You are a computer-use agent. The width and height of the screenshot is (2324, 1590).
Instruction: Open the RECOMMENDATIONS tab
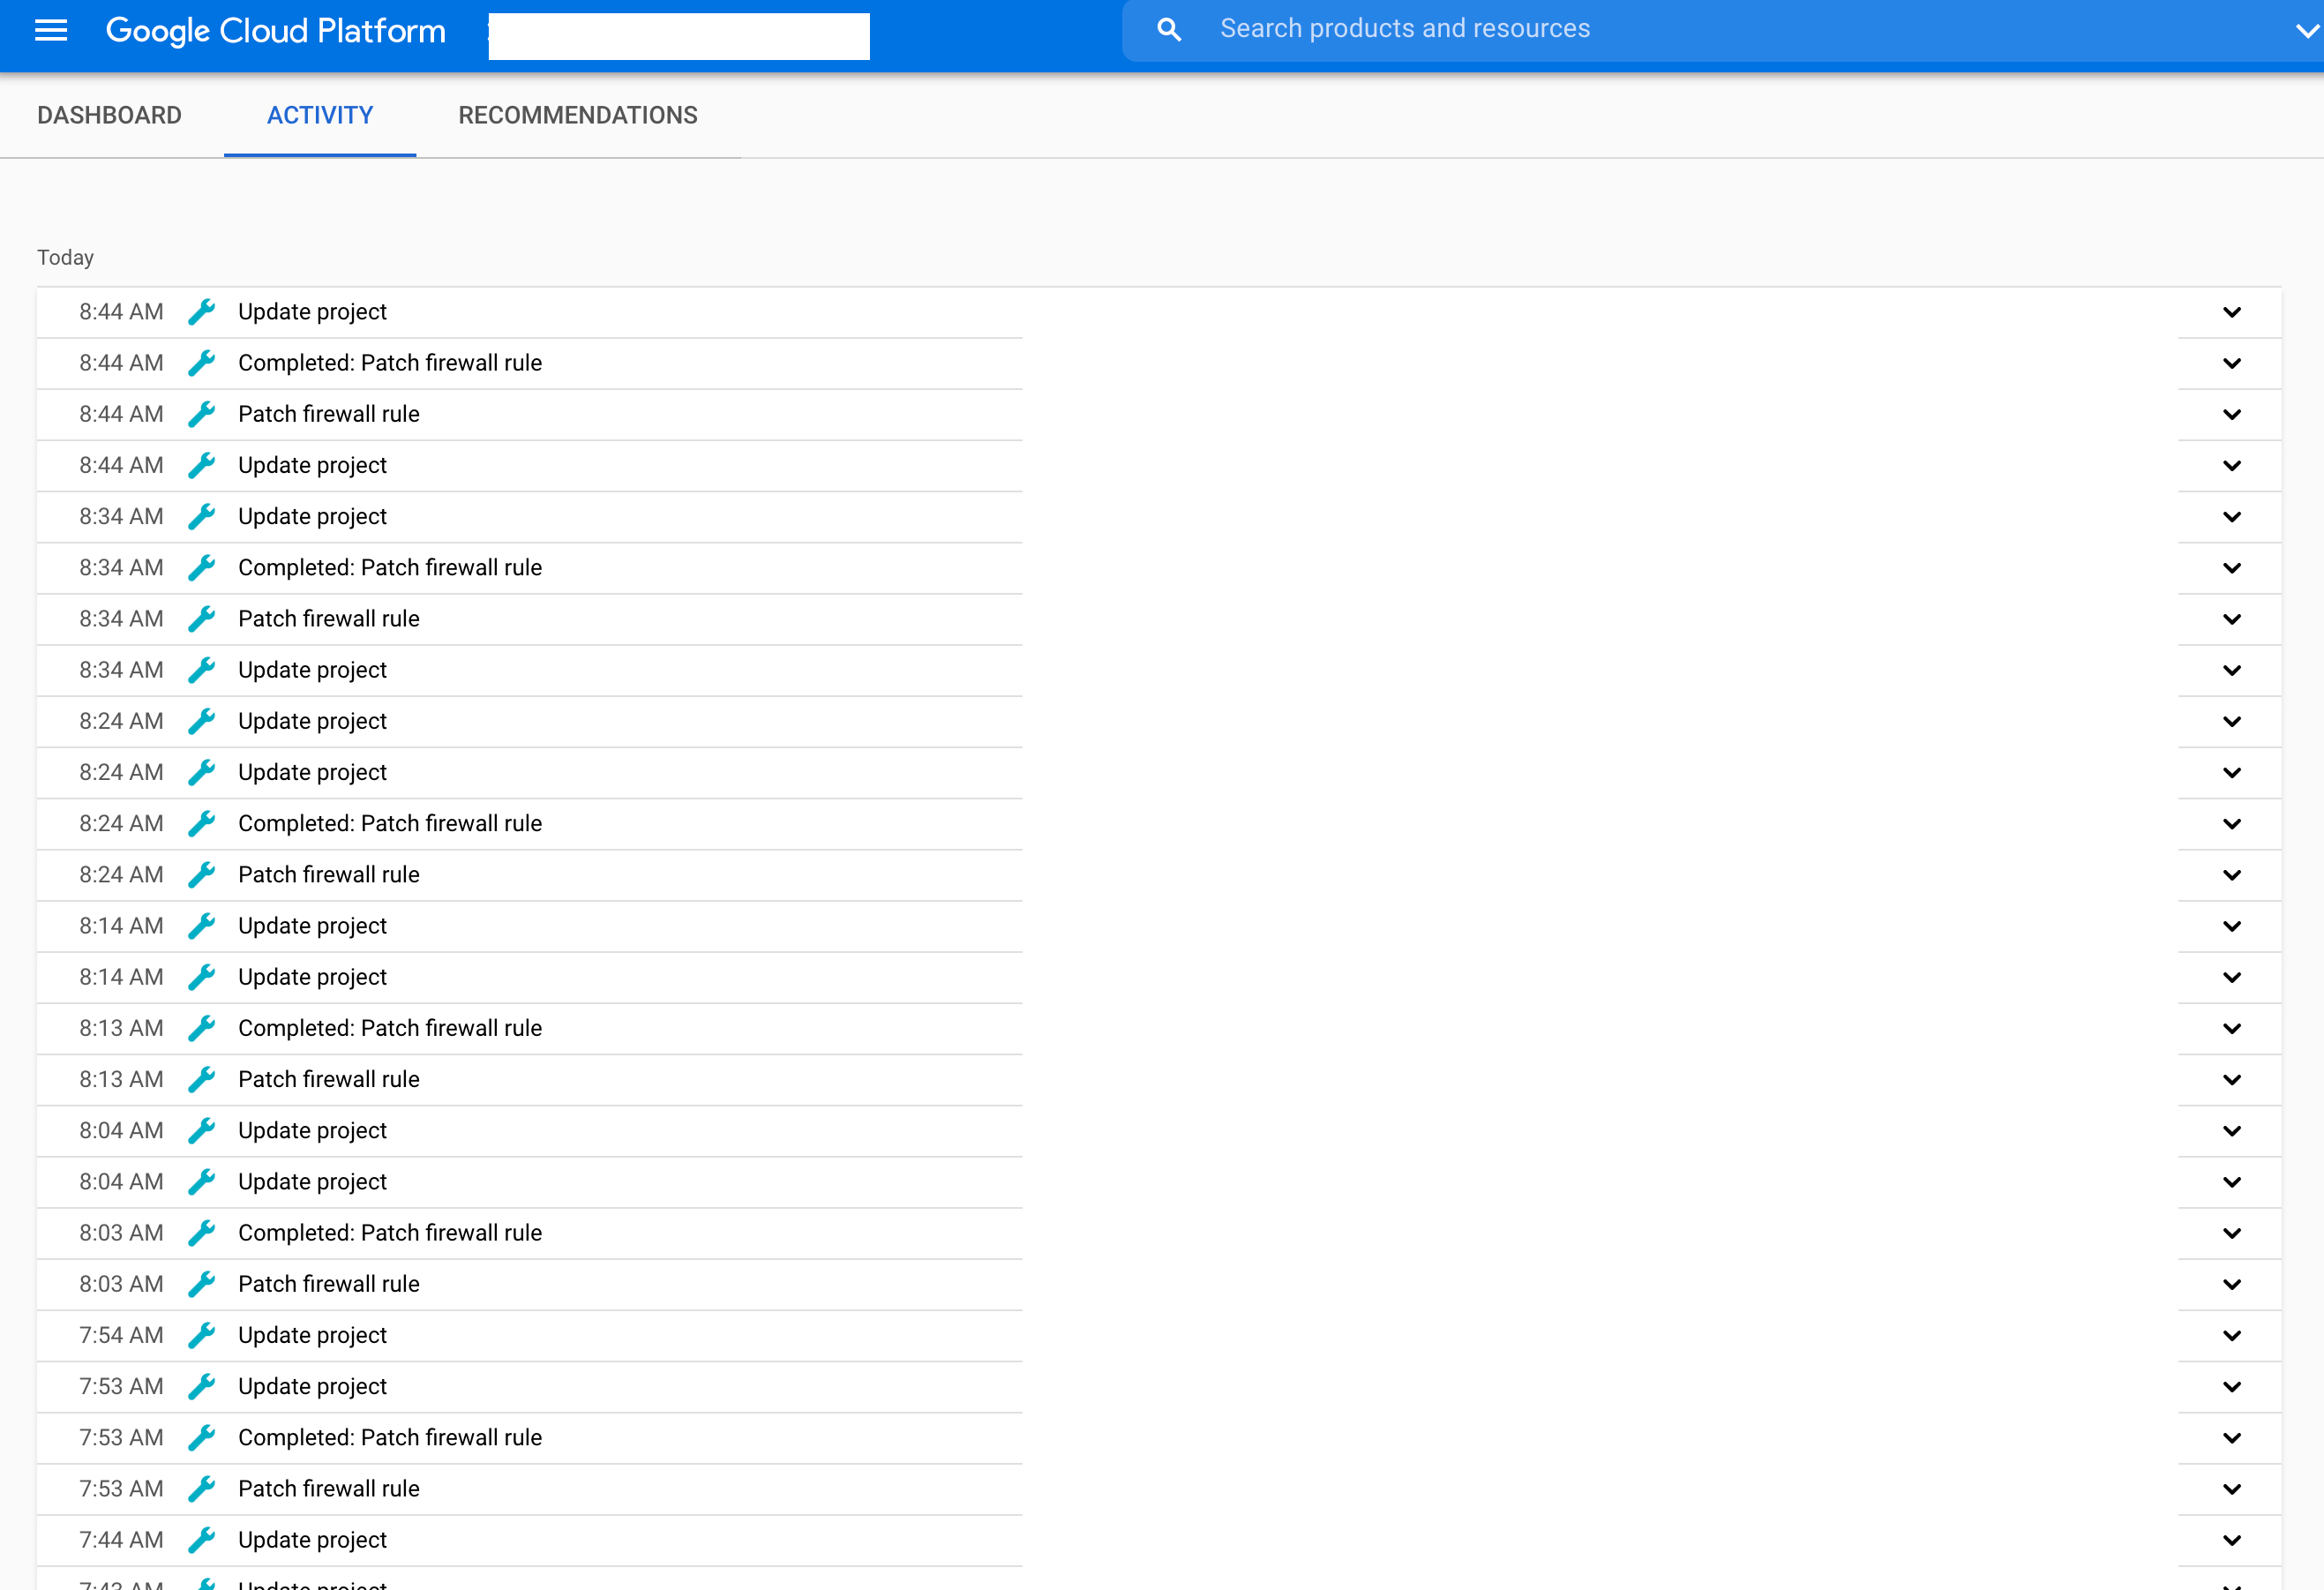point(577,115)
